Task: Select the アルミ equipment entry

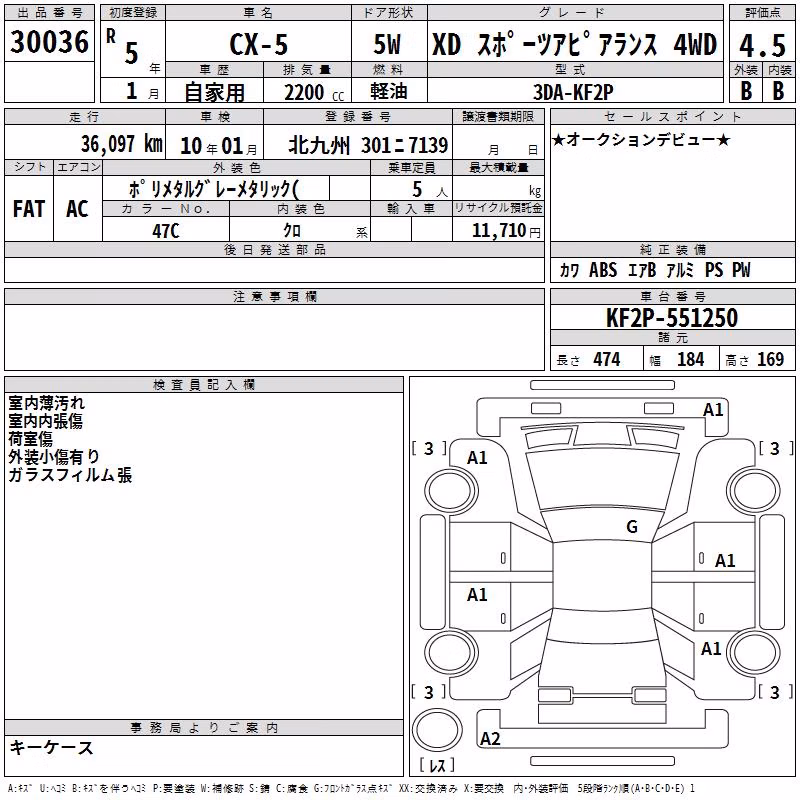Action: (x=680, y=270)
